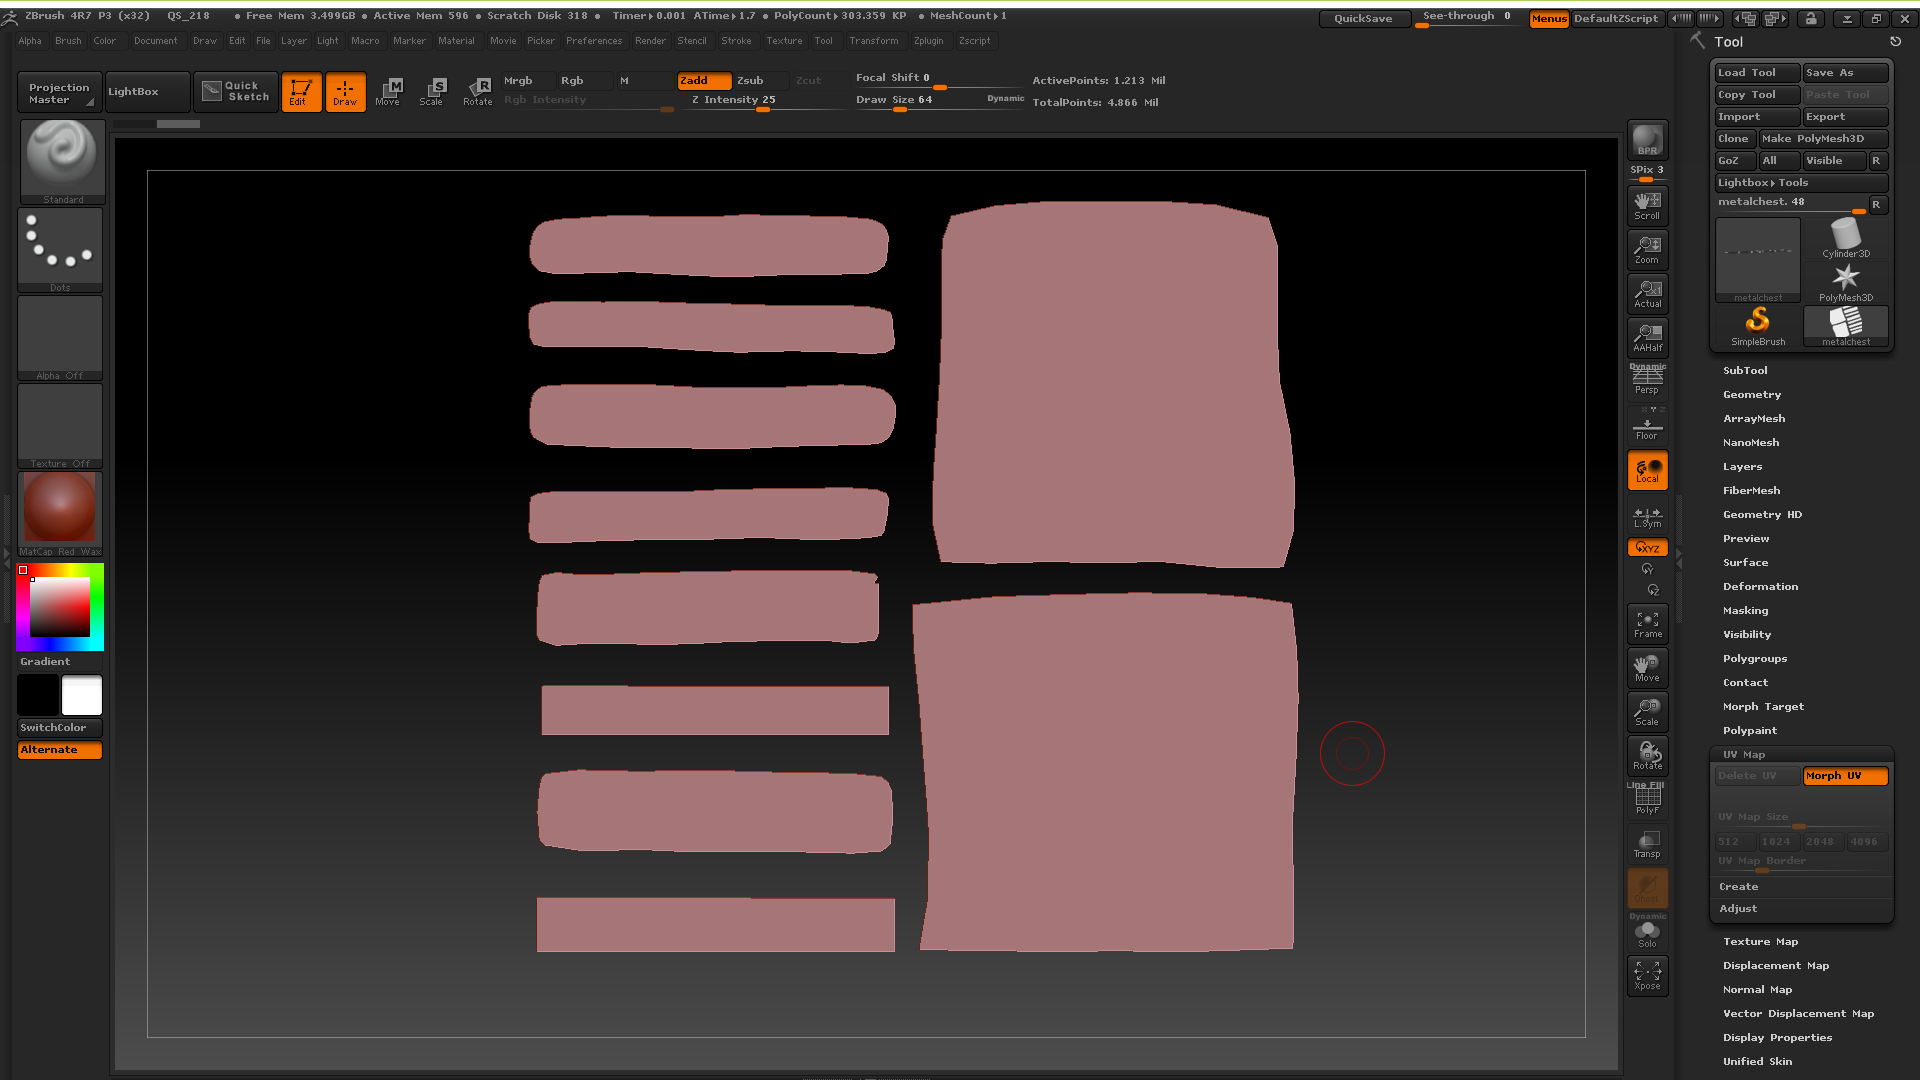Click the AAHalf view icon
The height and width of the screenshot is (1080, 1920).
point(1647,337)
